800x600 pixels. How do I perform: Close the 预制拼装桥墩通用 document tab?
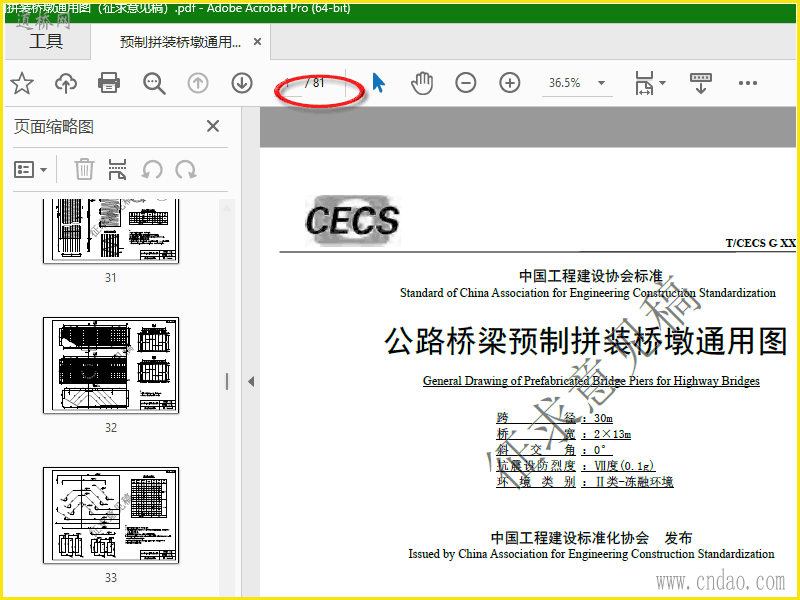click(x=258, y=42)
